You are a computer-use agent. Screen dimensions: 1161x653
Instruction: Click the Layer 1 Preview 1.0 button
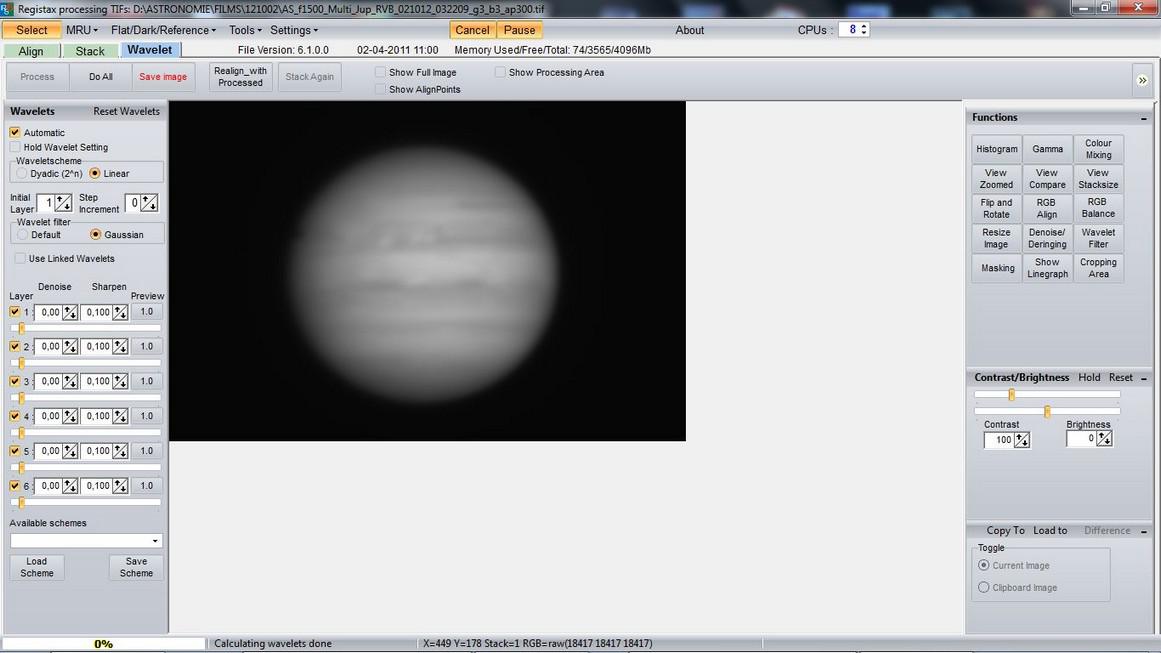click(147, 312)
